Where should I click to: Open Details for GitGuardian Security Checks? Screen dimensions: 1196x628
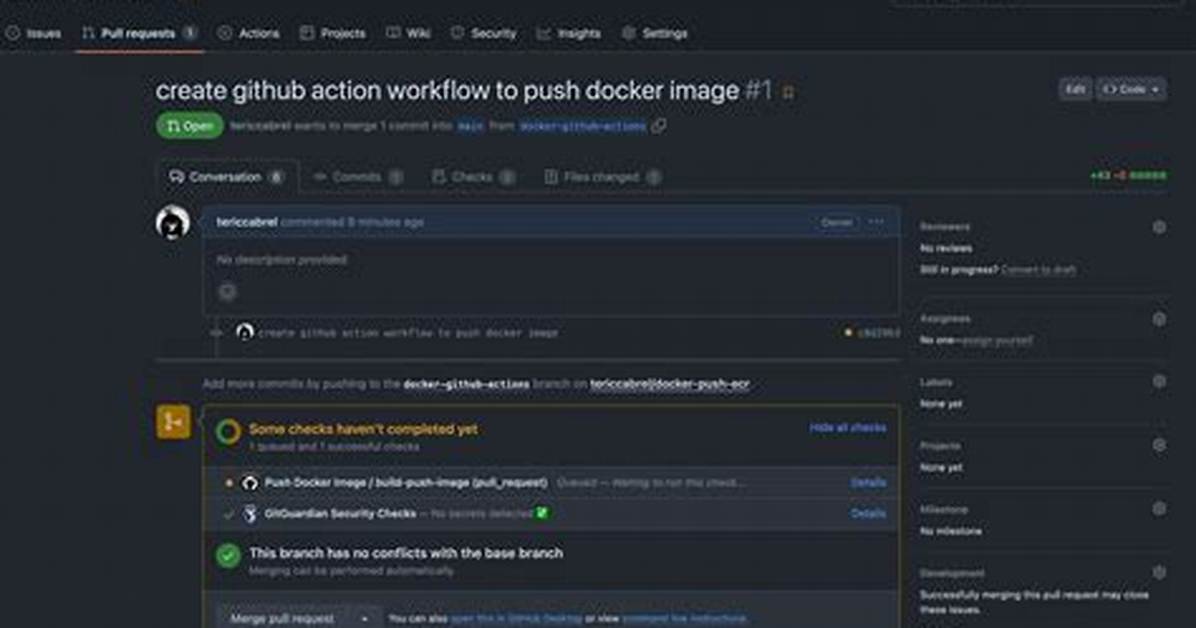click(868, 514)
